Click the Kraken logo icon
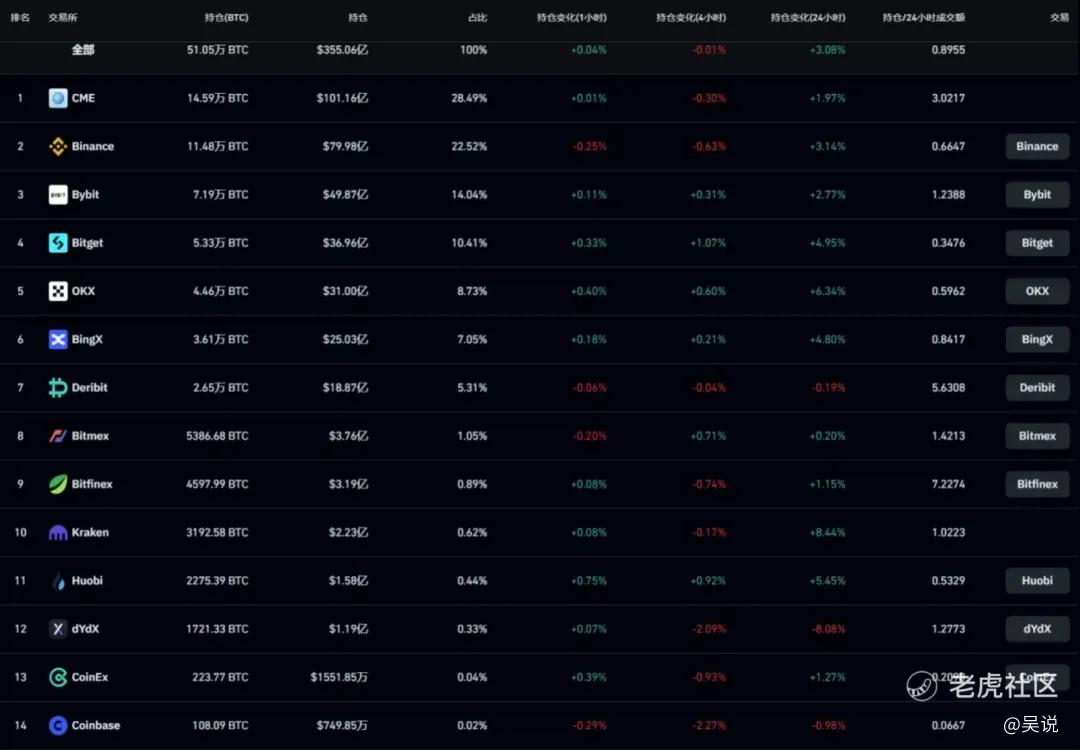 click(x=58, y=533)
